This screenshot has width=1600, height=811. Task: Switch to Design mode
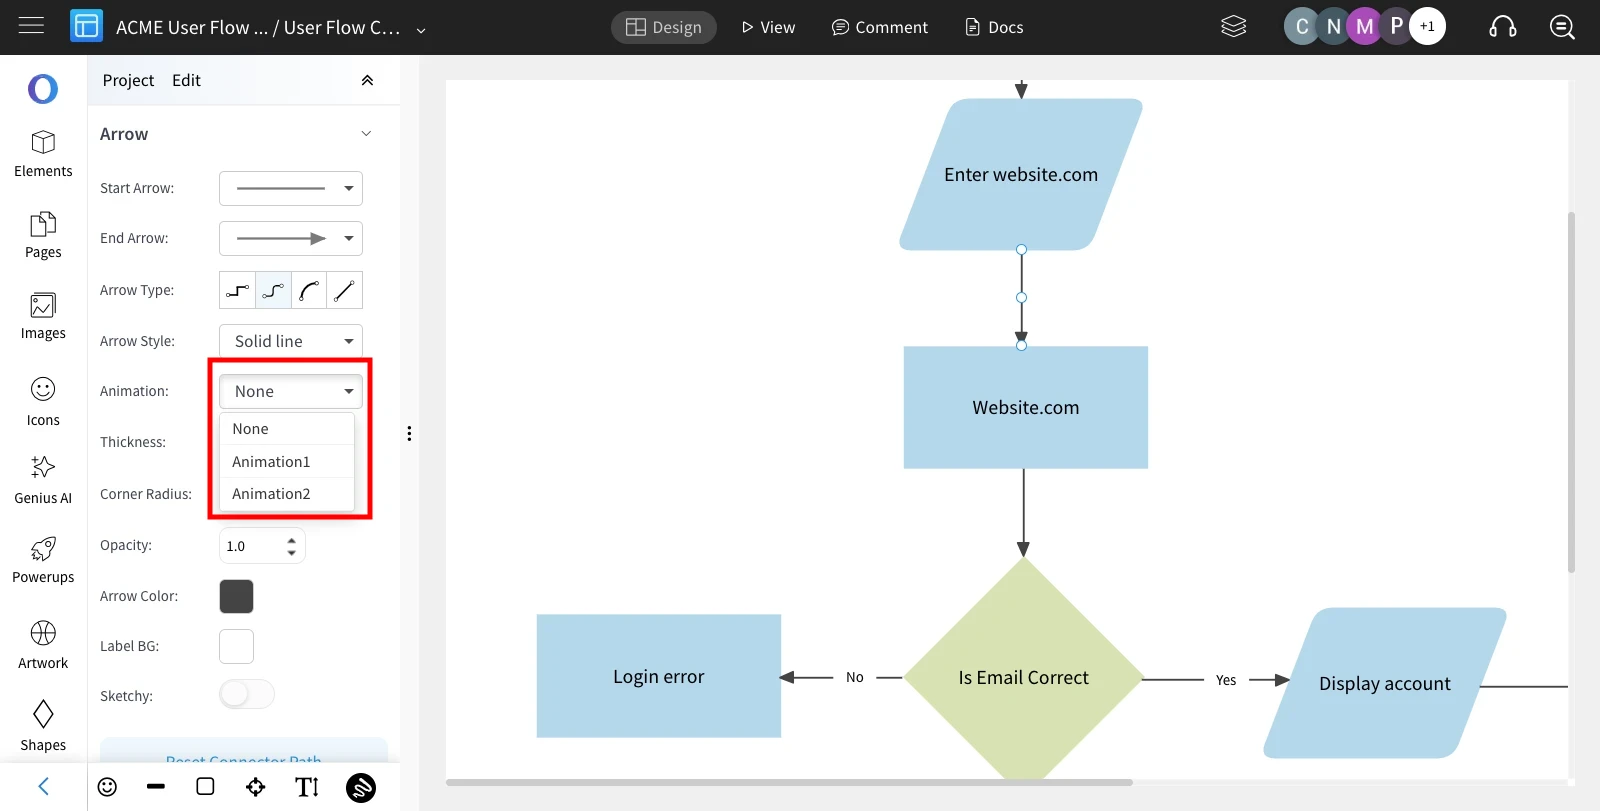pos(664,27)
